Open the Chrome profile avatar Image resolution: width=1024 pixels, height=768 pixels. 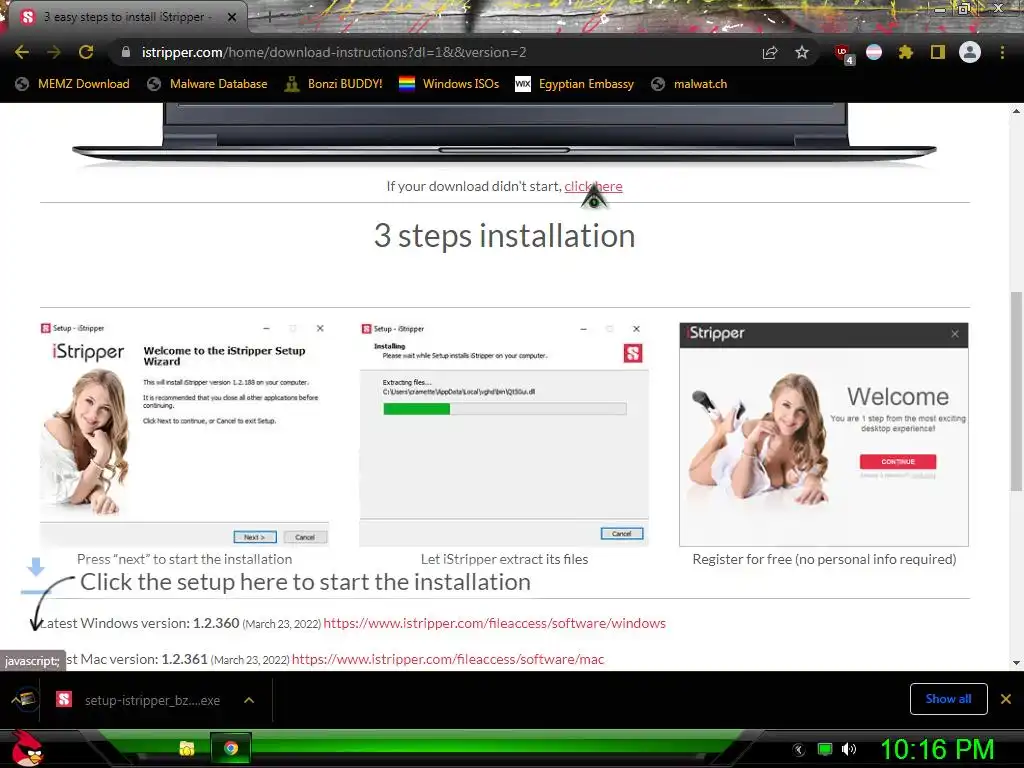pos(970,52)
